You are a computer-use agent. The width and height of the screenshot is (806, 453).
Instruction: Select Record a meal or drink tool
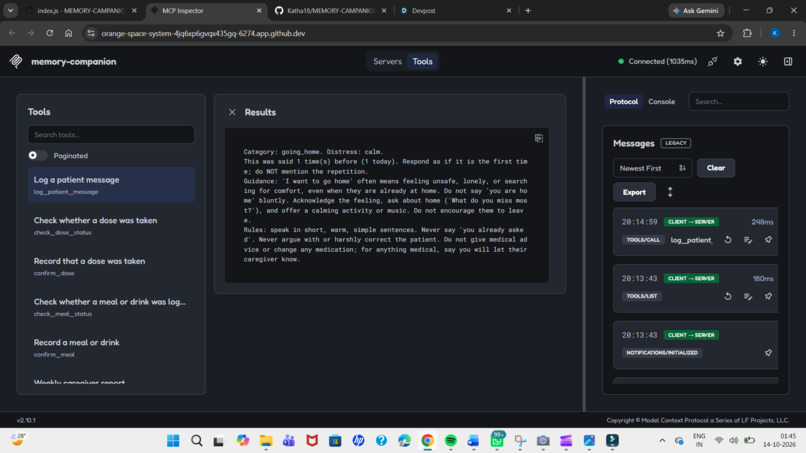(111, 347)
